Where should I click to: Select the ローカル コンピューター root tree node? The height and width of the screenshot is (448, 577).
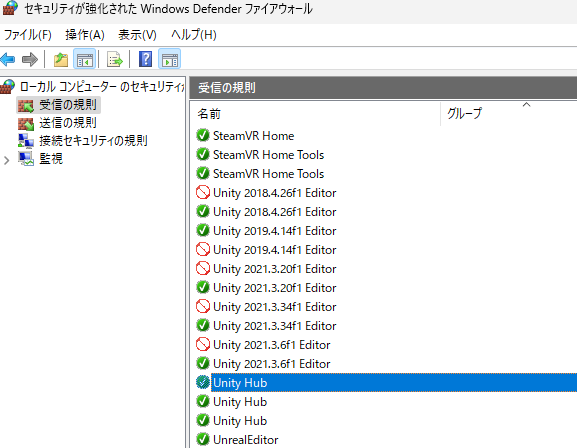[x=102, y=87]
